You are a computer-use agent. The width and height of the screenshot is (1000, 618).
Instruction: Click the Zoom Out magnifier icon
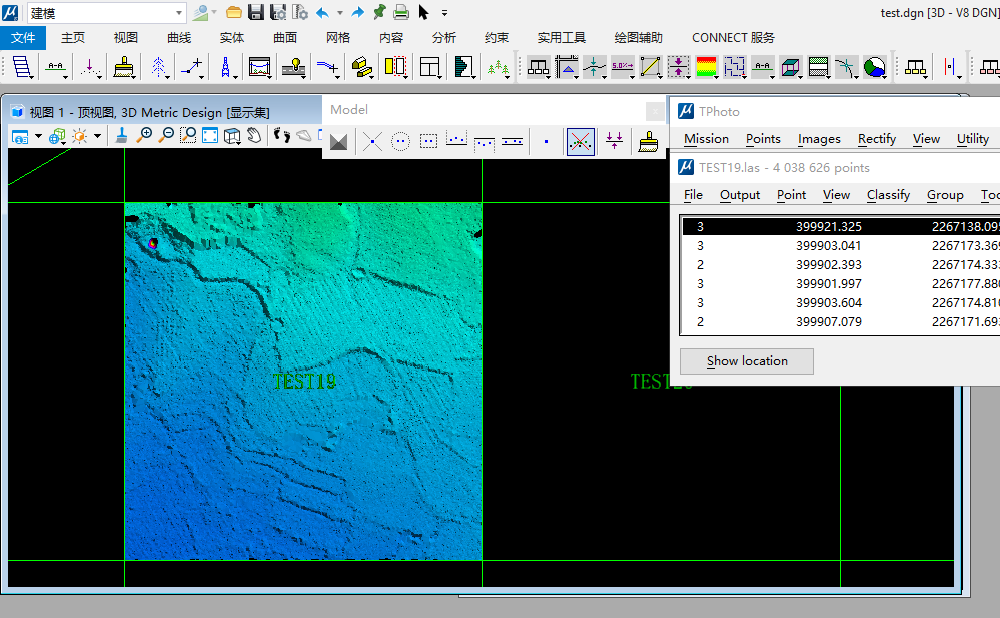coord(166,136)
